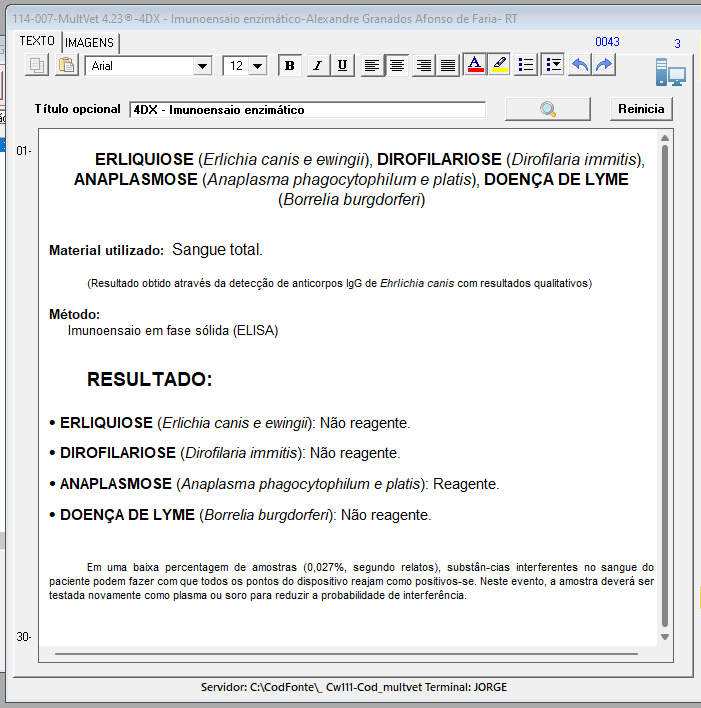
Task: Justify the text alignment
Action: click(x=448, y=65)
